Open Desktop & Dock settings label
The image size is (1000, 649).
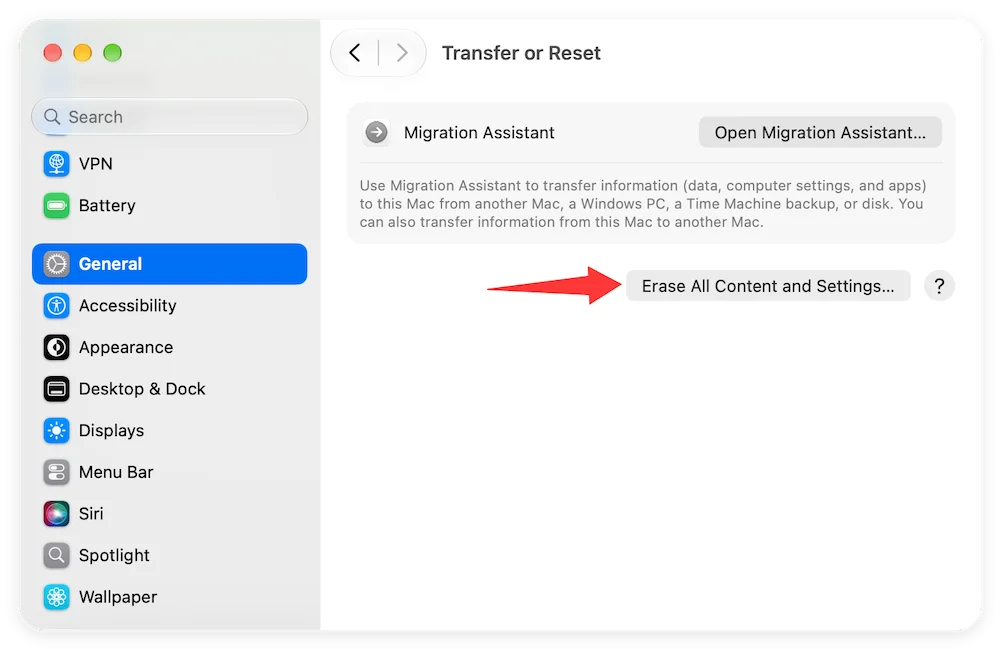142,389
